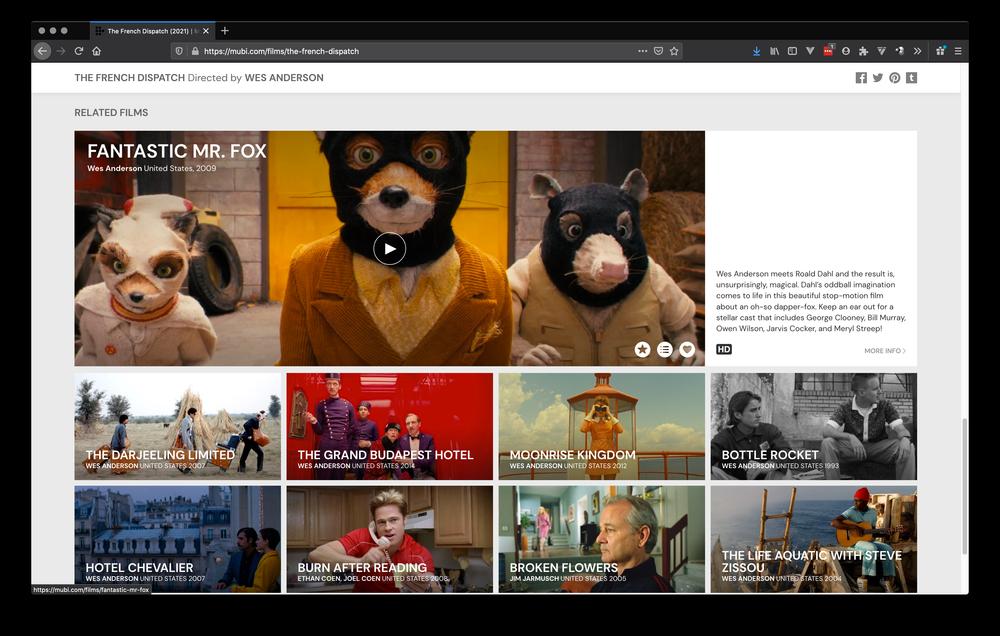This screenshot has width=1000, height=636.
Task: Open the Library bookshelf icon
Action: tap(774, 51)
